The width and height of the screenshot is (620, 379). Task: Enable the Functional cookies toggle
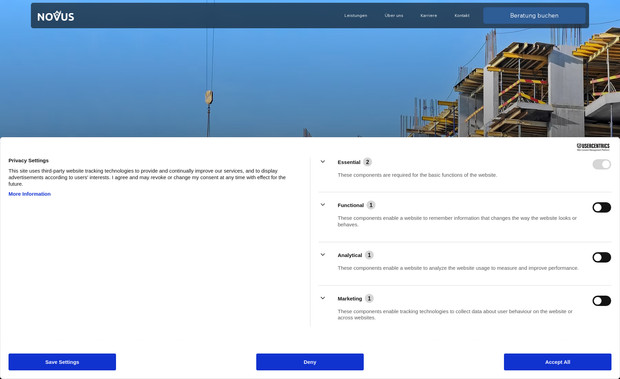tap(601, 207)
